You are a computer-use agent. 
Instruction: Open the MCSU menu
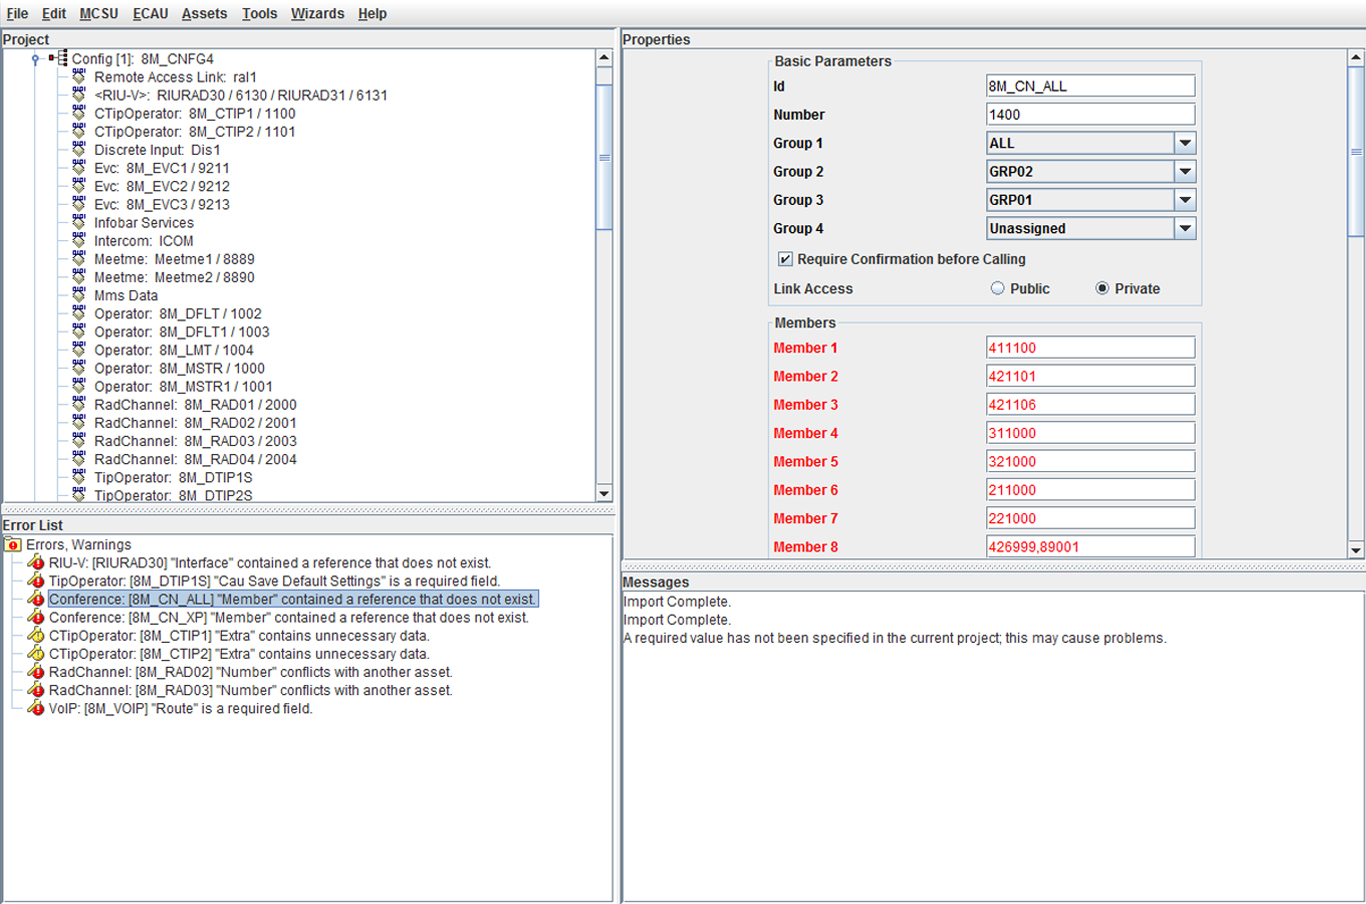coord(99,13)
